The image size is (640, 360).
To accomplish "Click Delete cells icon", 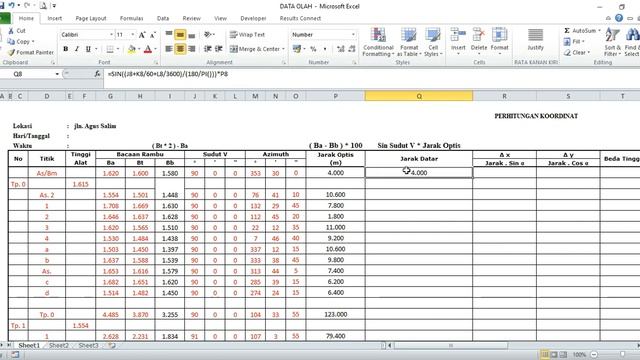I will [x=479, y=35].
